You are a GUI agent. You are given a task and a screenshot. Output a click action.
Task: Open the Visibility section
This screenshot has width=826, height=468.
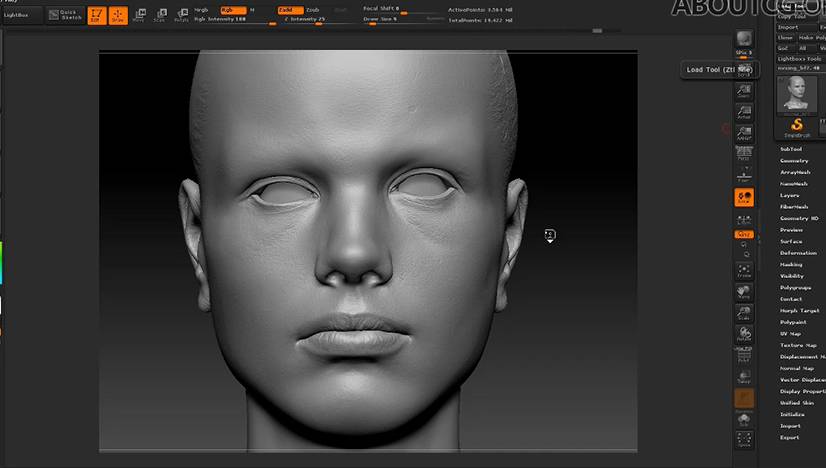click(x=792, y=276)
